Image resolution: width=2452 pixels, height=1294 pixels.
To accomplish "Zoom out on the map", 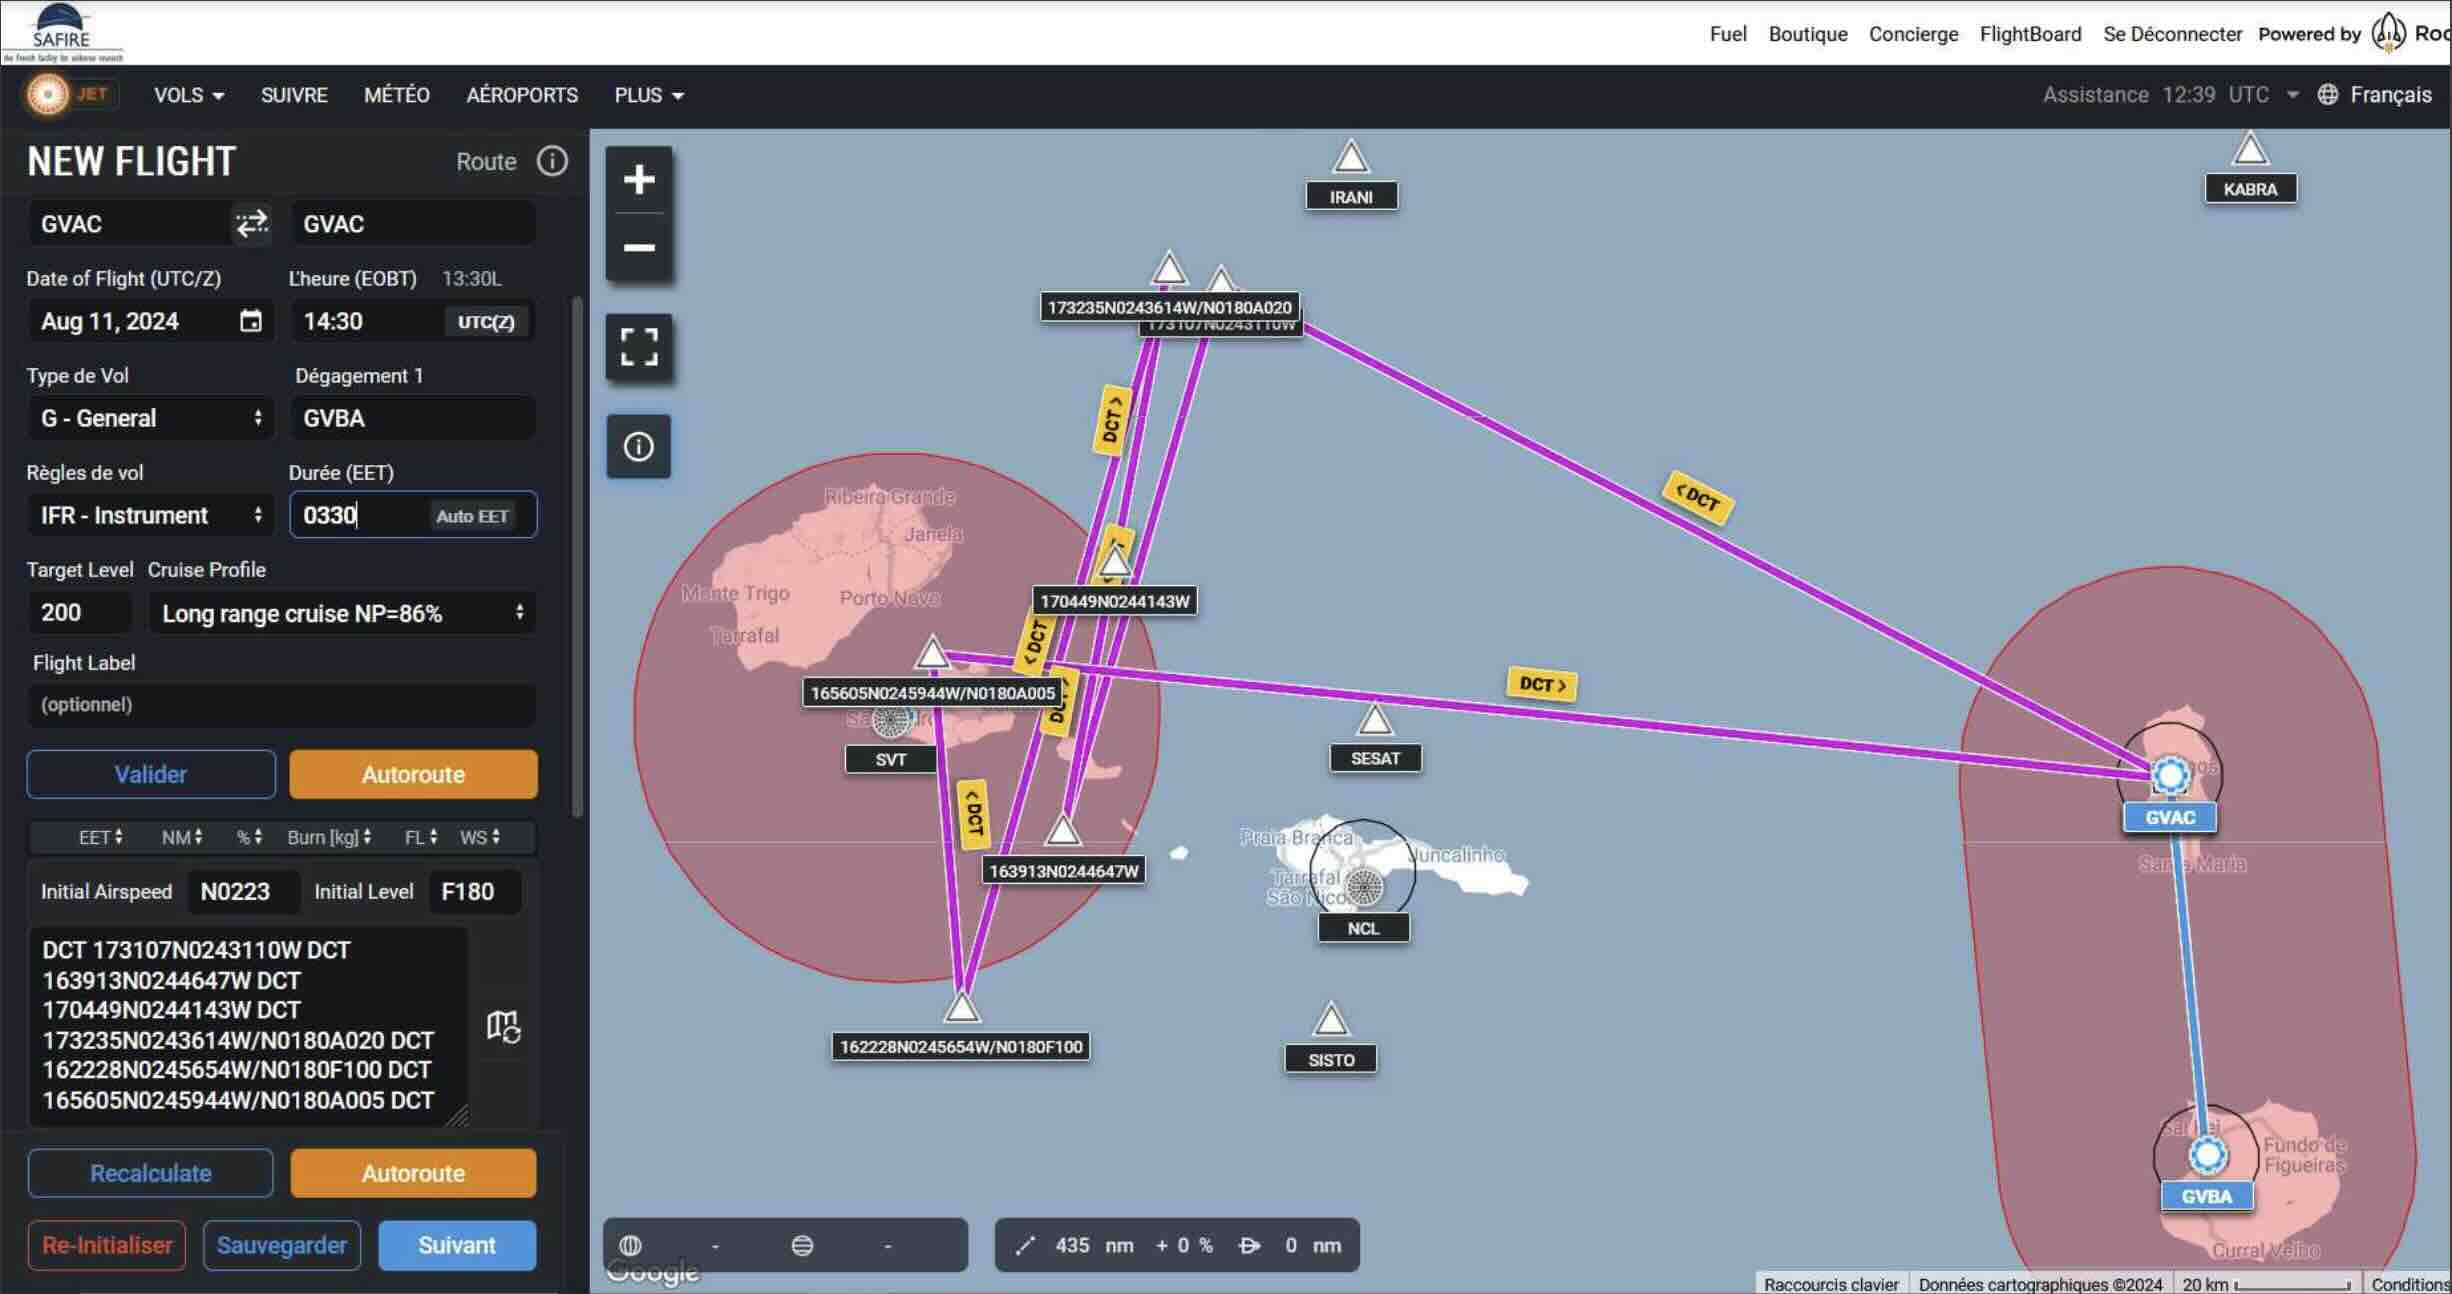I will (639, 247).
